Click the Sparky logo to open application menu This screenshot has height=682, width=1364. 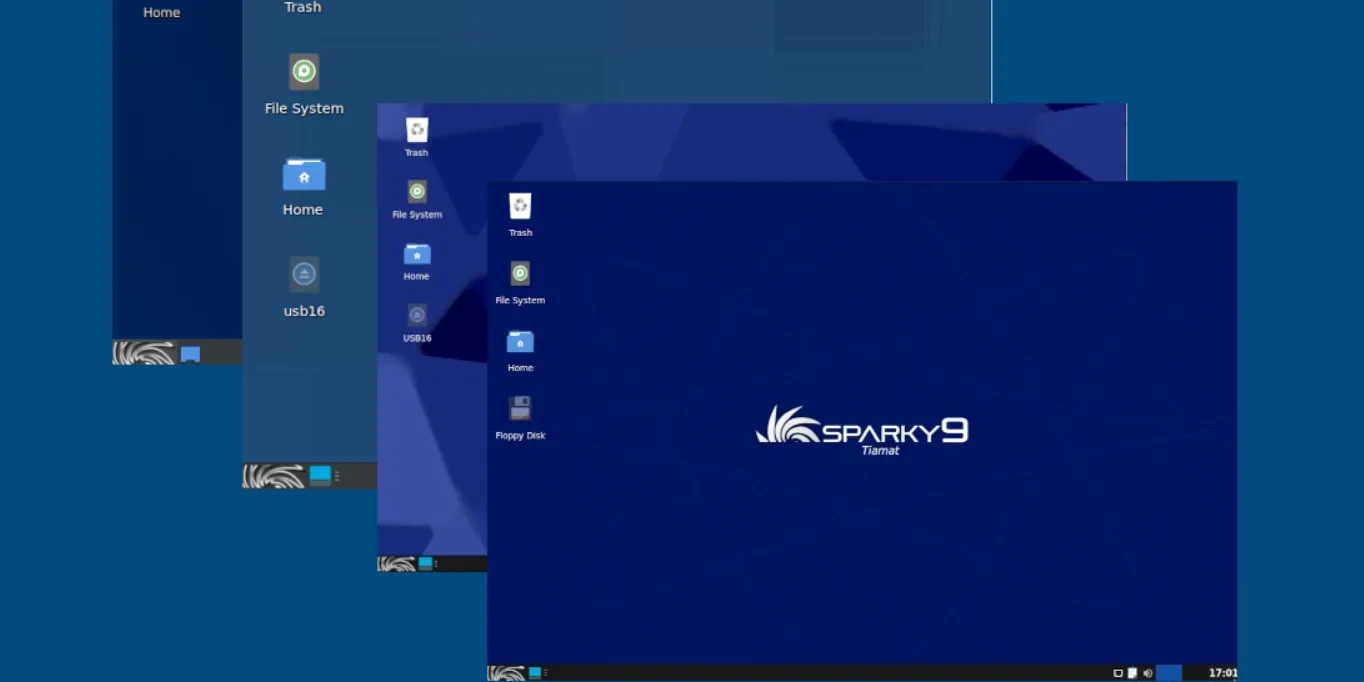(x=505, y=672)
